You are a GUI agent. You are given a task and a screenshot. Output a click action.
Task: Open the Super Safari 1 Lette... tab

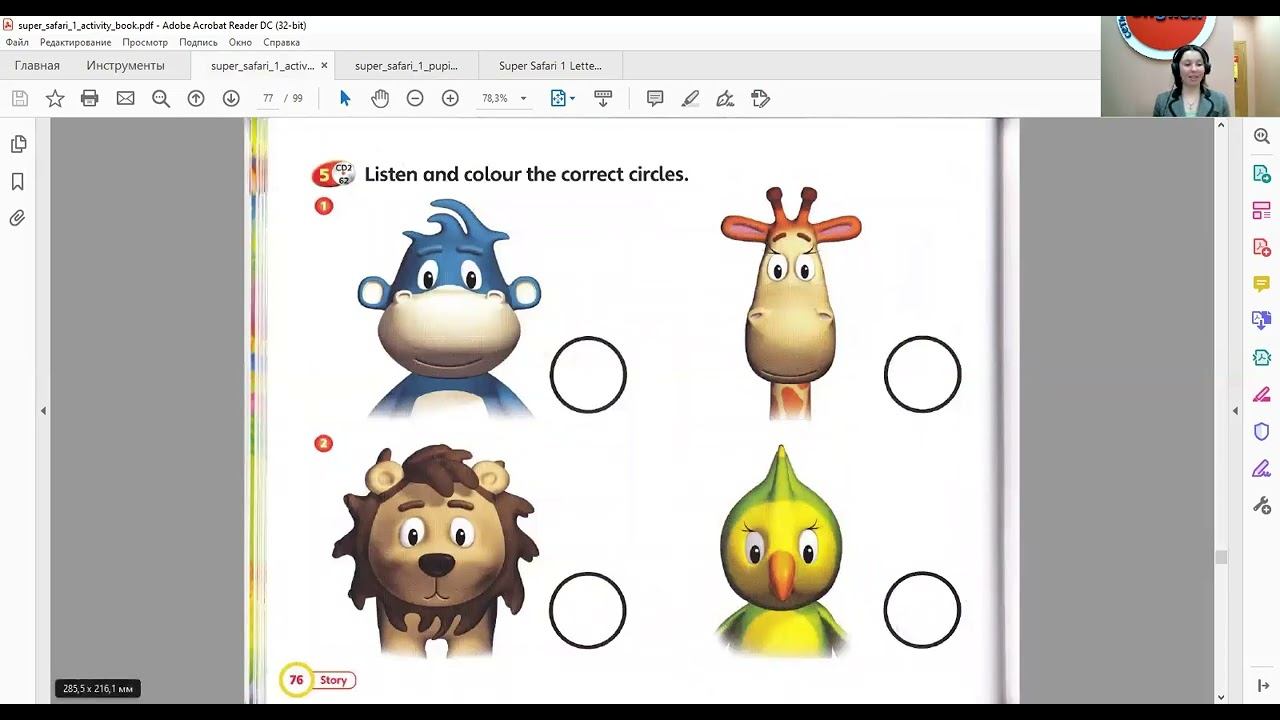(x=550, y=66)
